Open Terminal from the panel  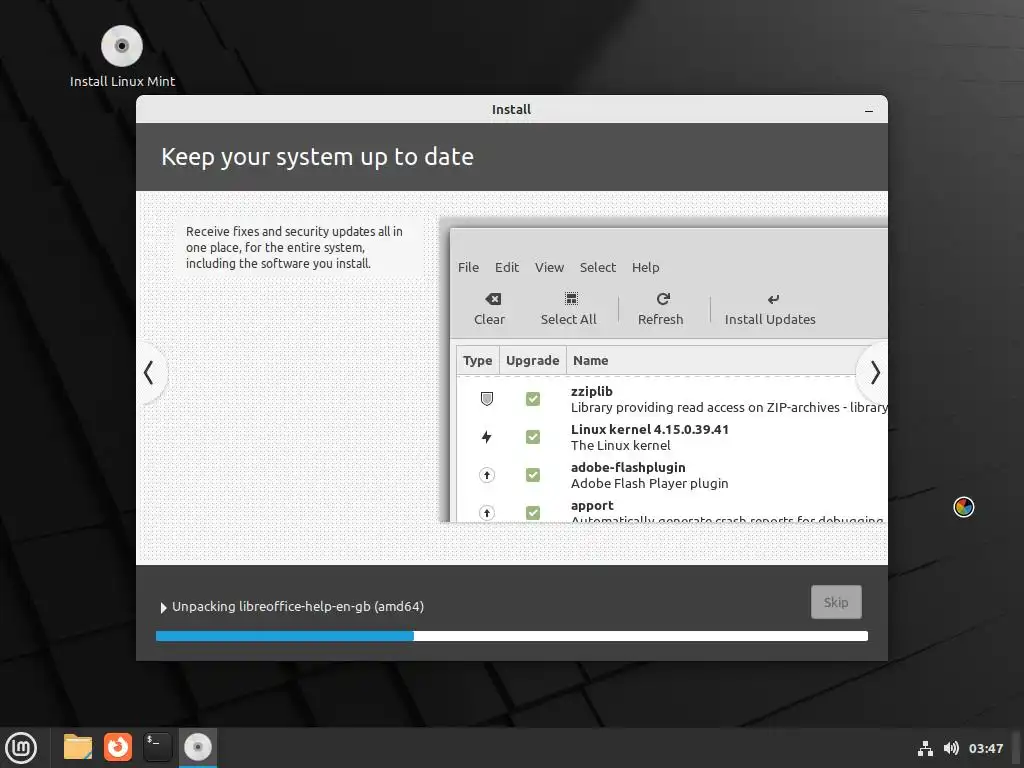(157, 747)
